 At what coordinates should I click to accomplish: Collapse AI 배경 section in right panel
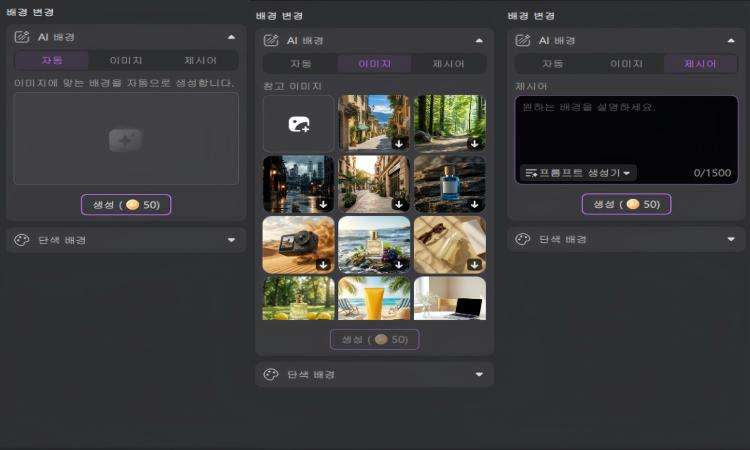point(731,41)
